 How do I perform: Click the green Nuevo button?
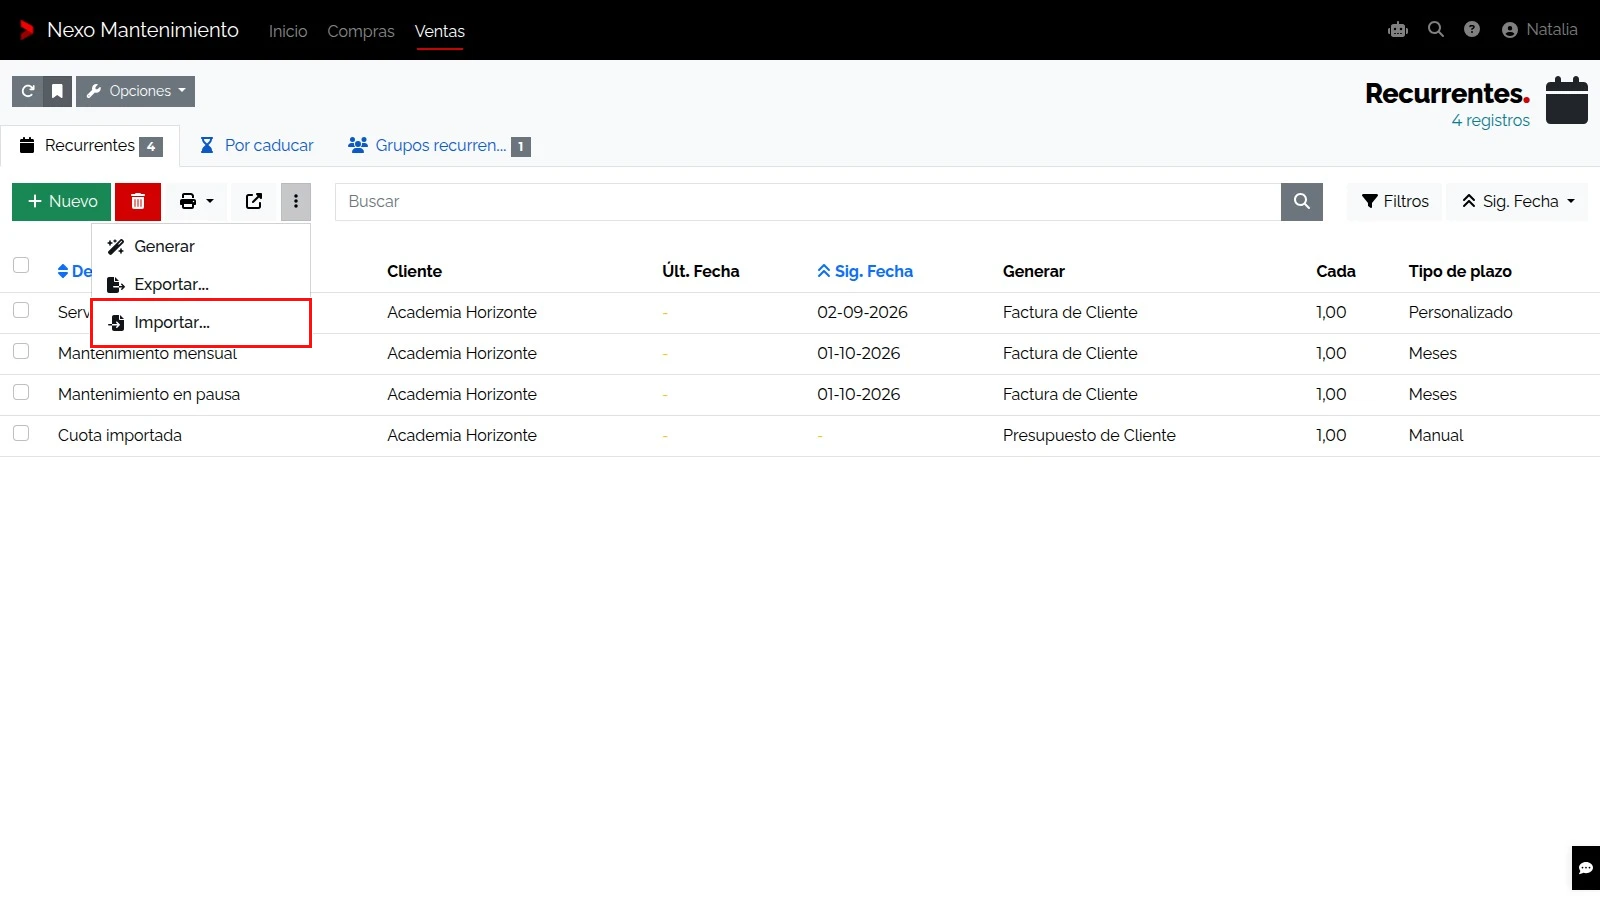click(x=61, y=202)
